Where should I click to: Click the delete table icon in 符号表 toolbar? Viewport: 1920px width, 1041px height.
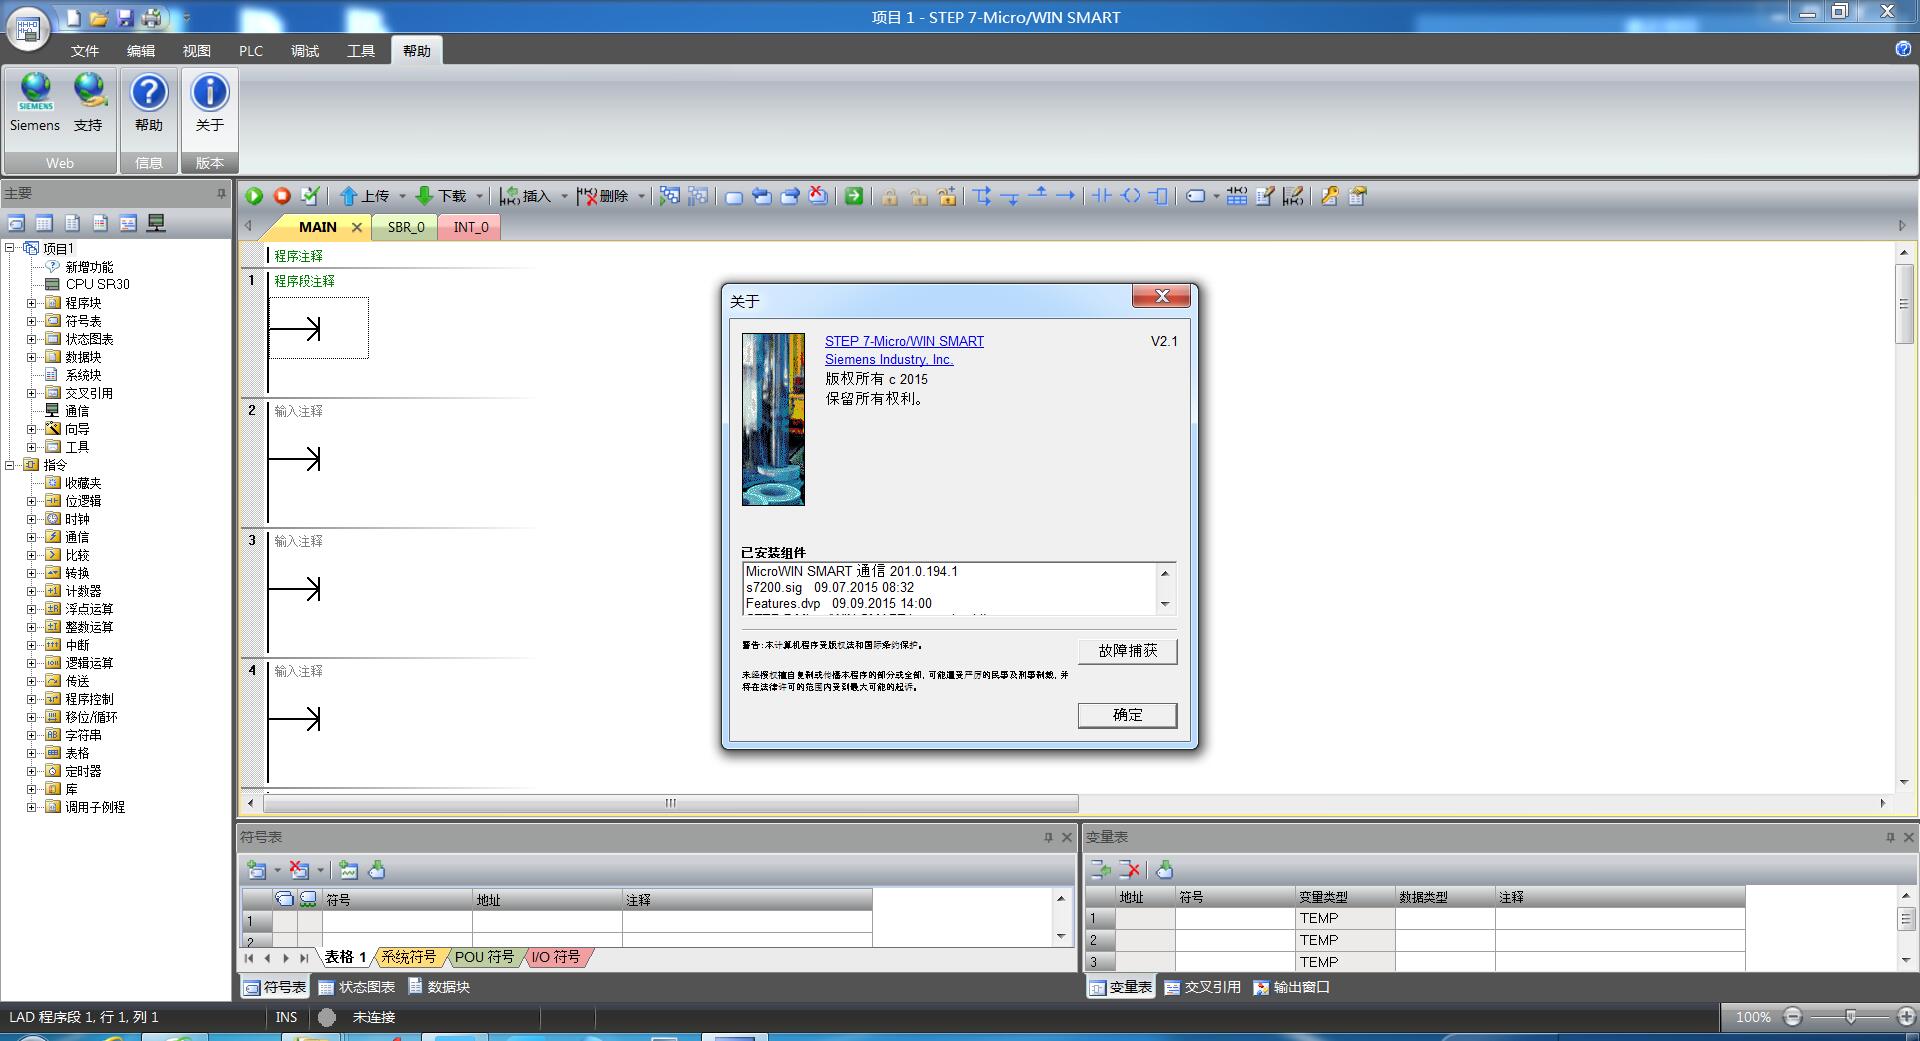299,870
